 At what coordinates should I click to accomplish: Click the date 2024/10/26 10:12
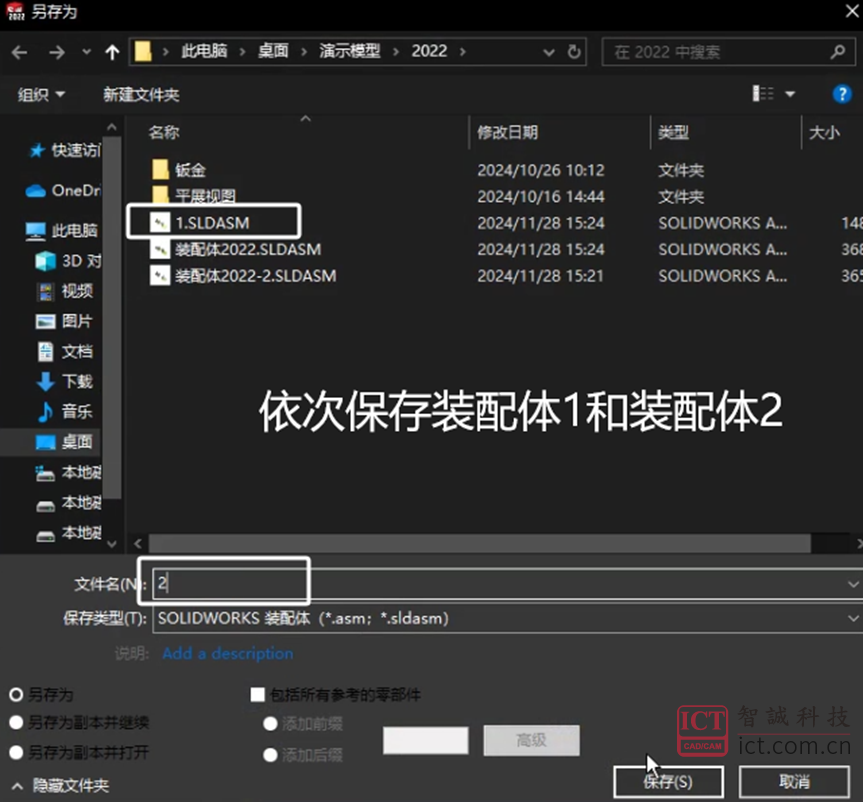[x=540, y=170]
